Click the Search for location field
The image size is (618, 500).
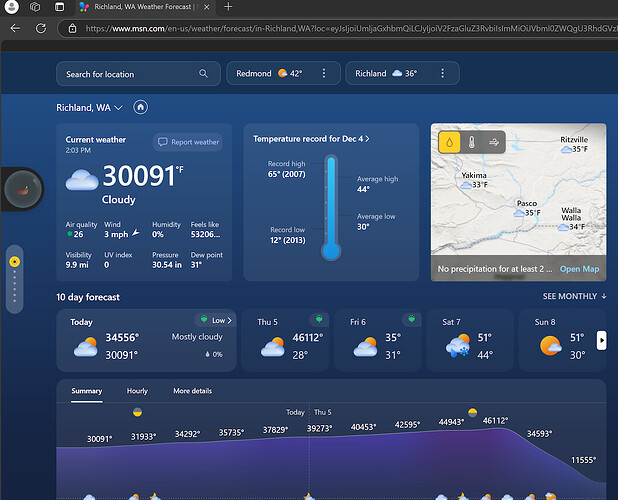click(x=138, y=74)
